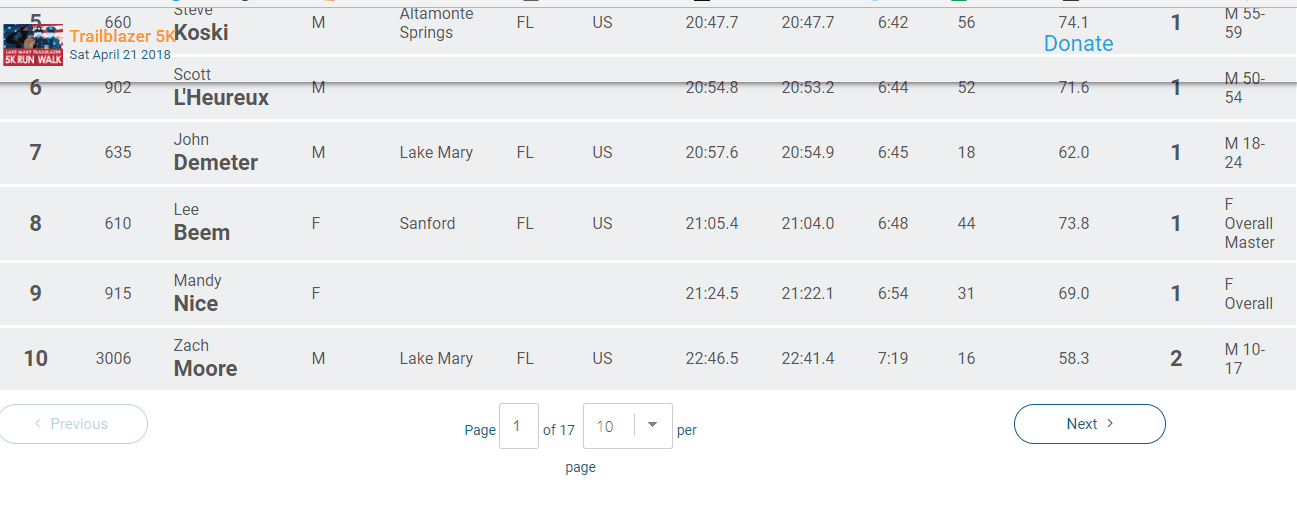Viewport: 1297px width, 507px height.
Task: Open the results-per-page dropdown arrow
Action: [653, 425]
